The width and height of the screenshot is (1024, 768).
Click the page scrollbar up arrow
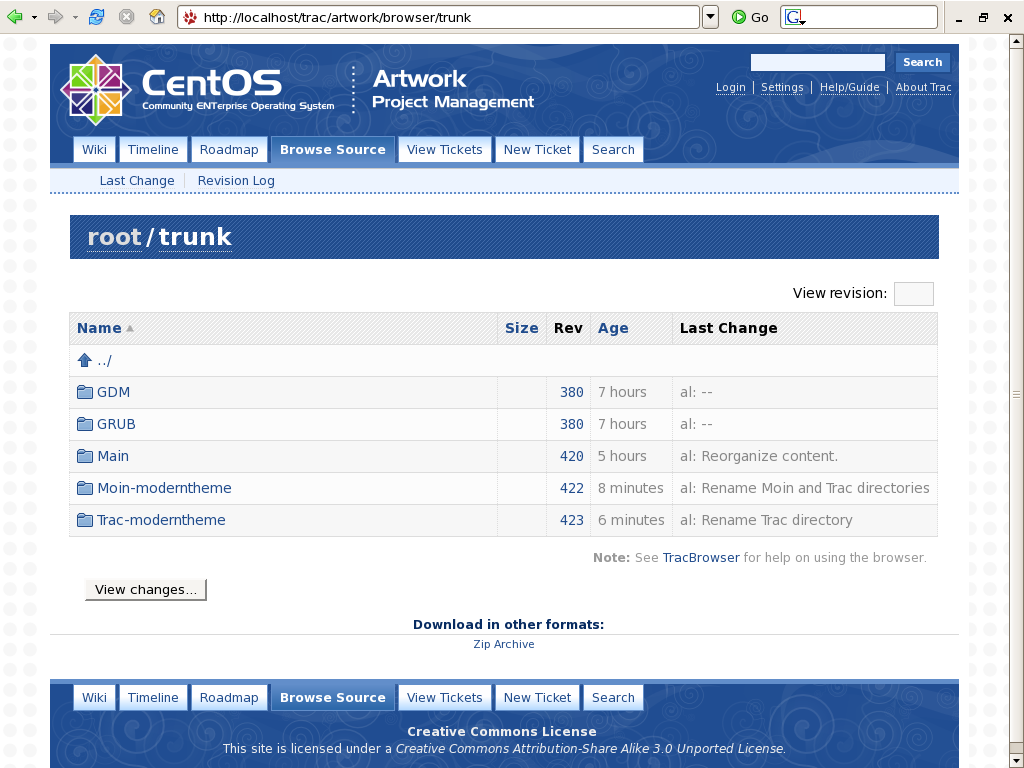[1016, 42]
